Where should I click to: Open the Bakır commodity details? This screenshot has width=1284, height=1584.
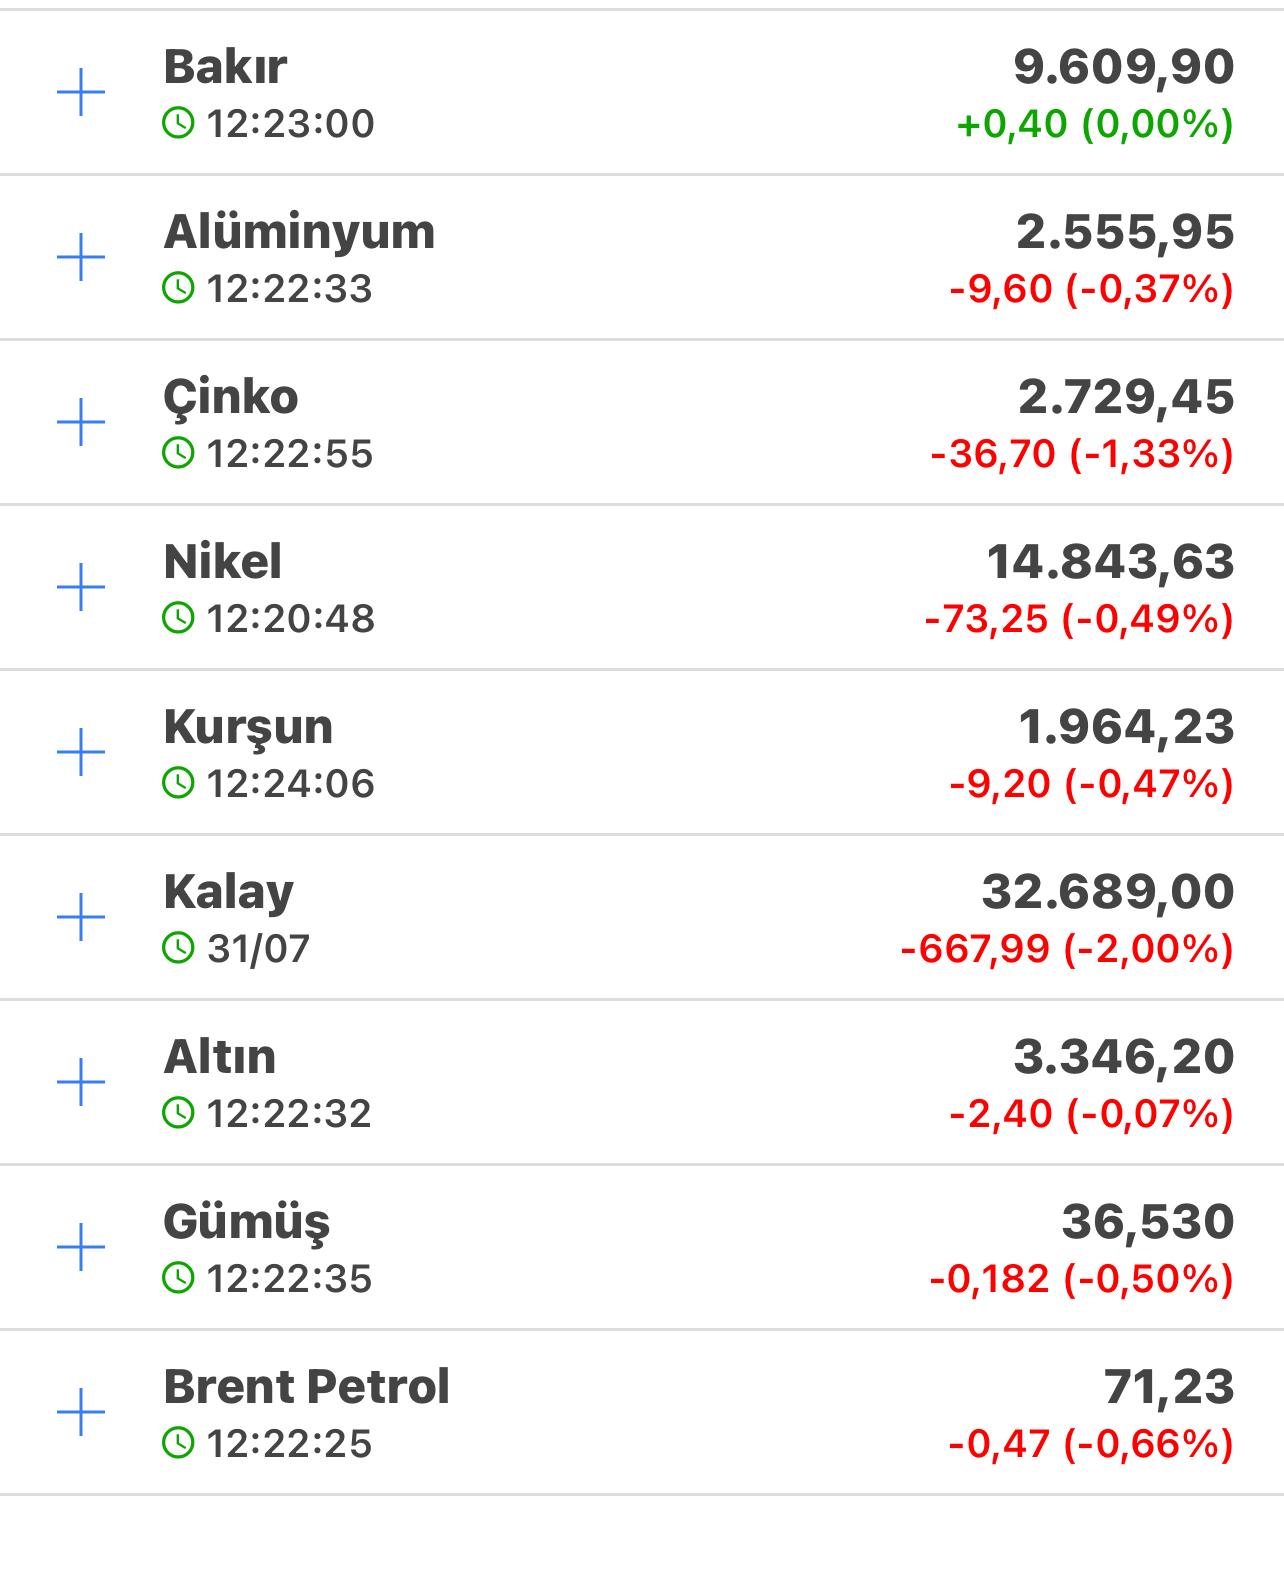pos(642,93)
